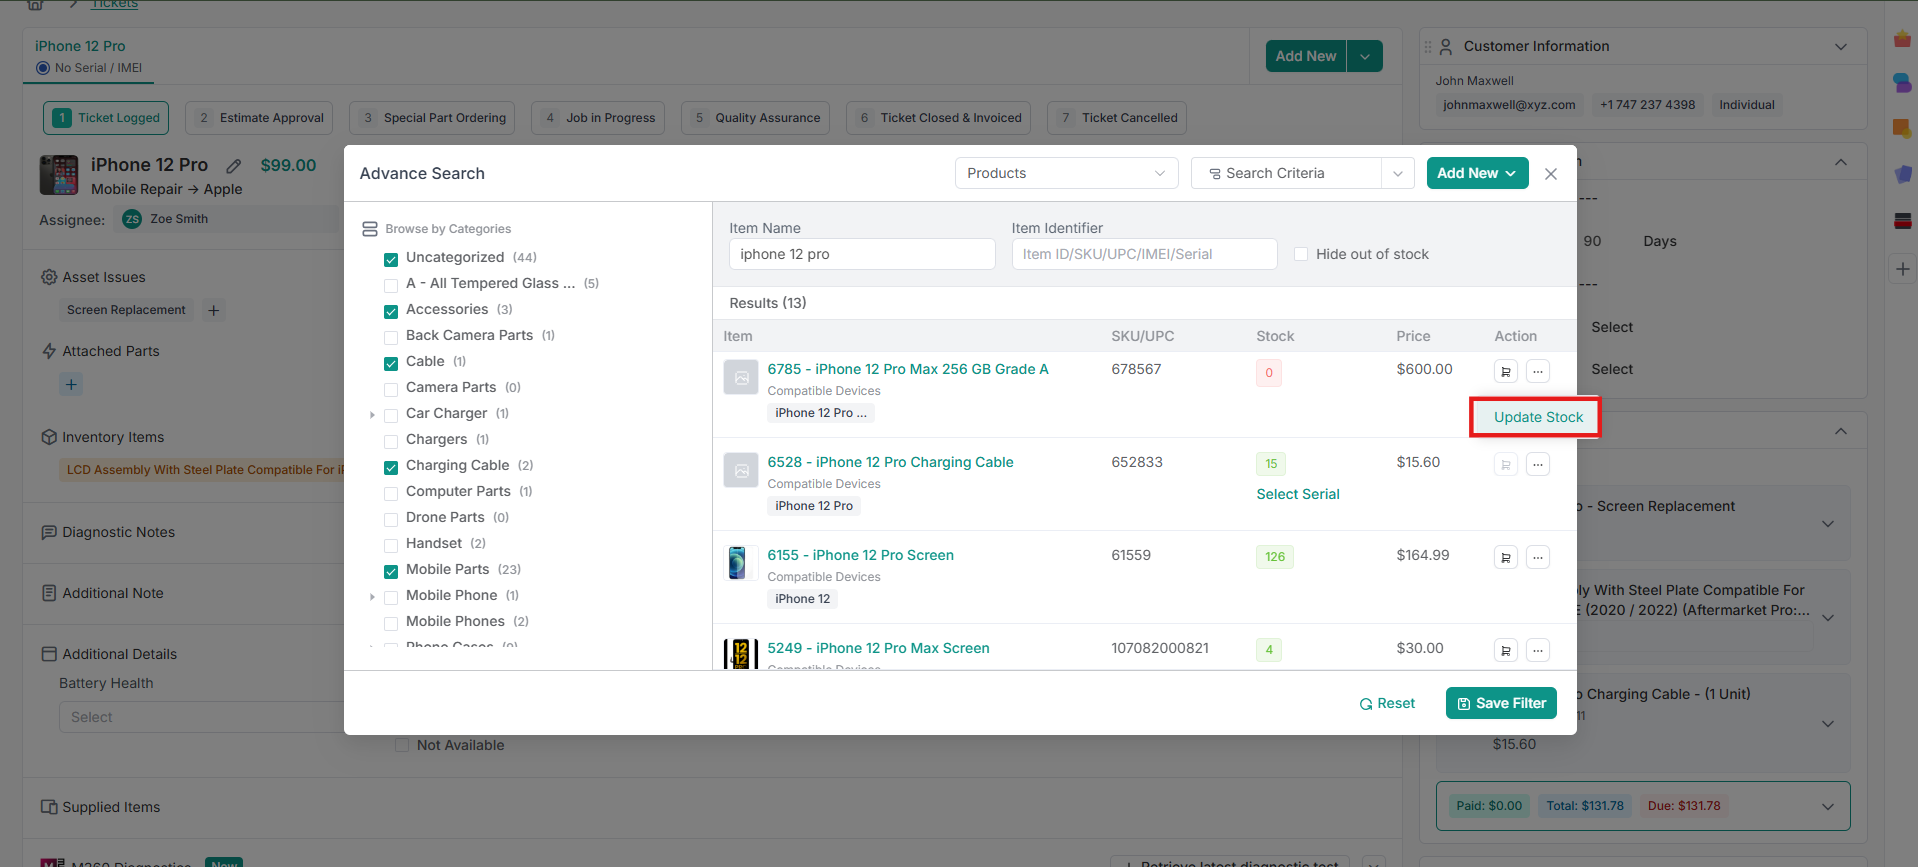Go to Quality Assurance status step
The image size is (1918, 867).
coord(756,118)
